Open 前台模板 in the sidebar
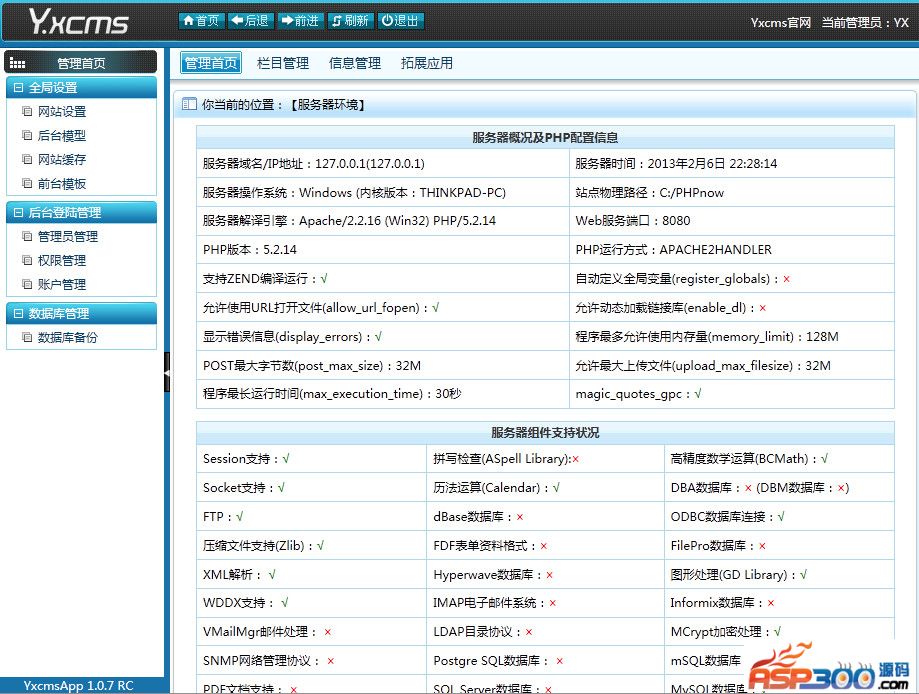 [x=62, y=184]
